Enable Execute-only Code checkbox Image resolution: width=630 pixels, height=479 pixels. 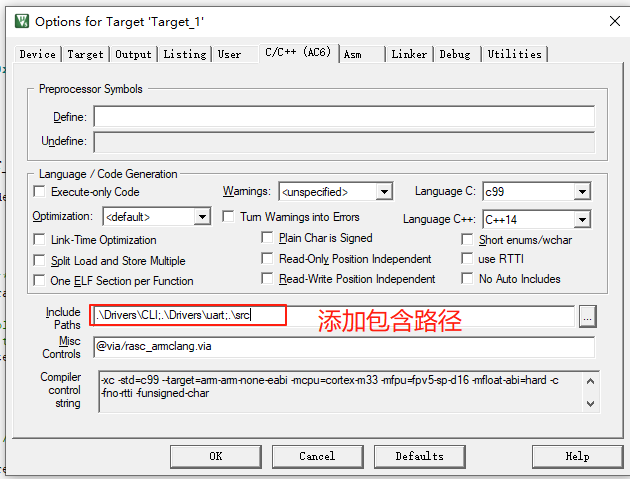39,192
